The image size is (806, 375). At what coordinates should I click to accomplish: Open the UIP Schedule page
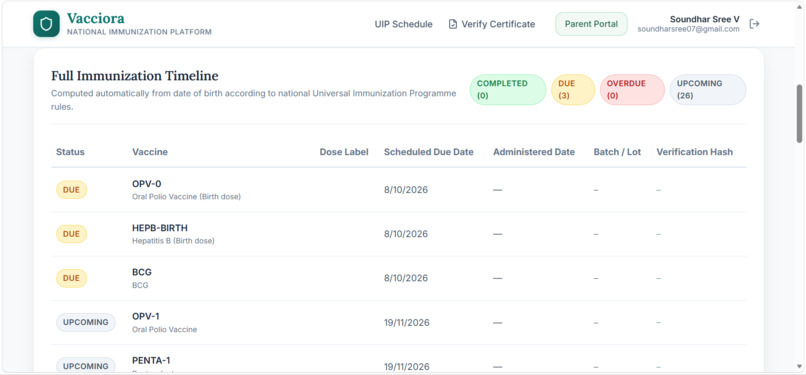tap(404, 24)
